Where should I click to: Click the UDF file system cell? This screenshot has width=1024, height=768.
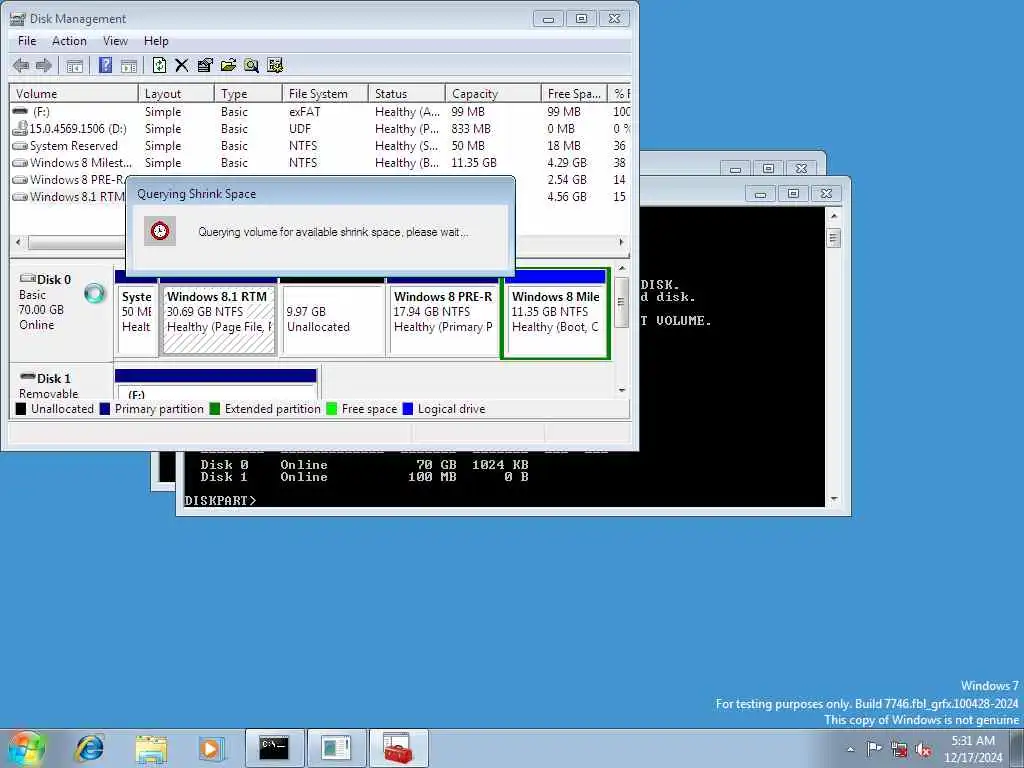(300, 129)
